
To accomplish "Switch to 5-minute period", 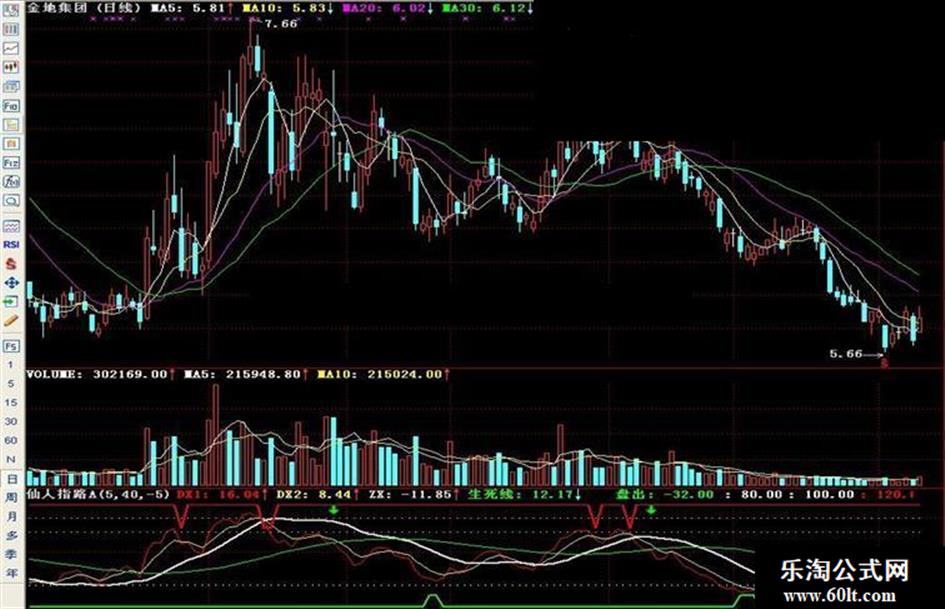I will (11, 383).
